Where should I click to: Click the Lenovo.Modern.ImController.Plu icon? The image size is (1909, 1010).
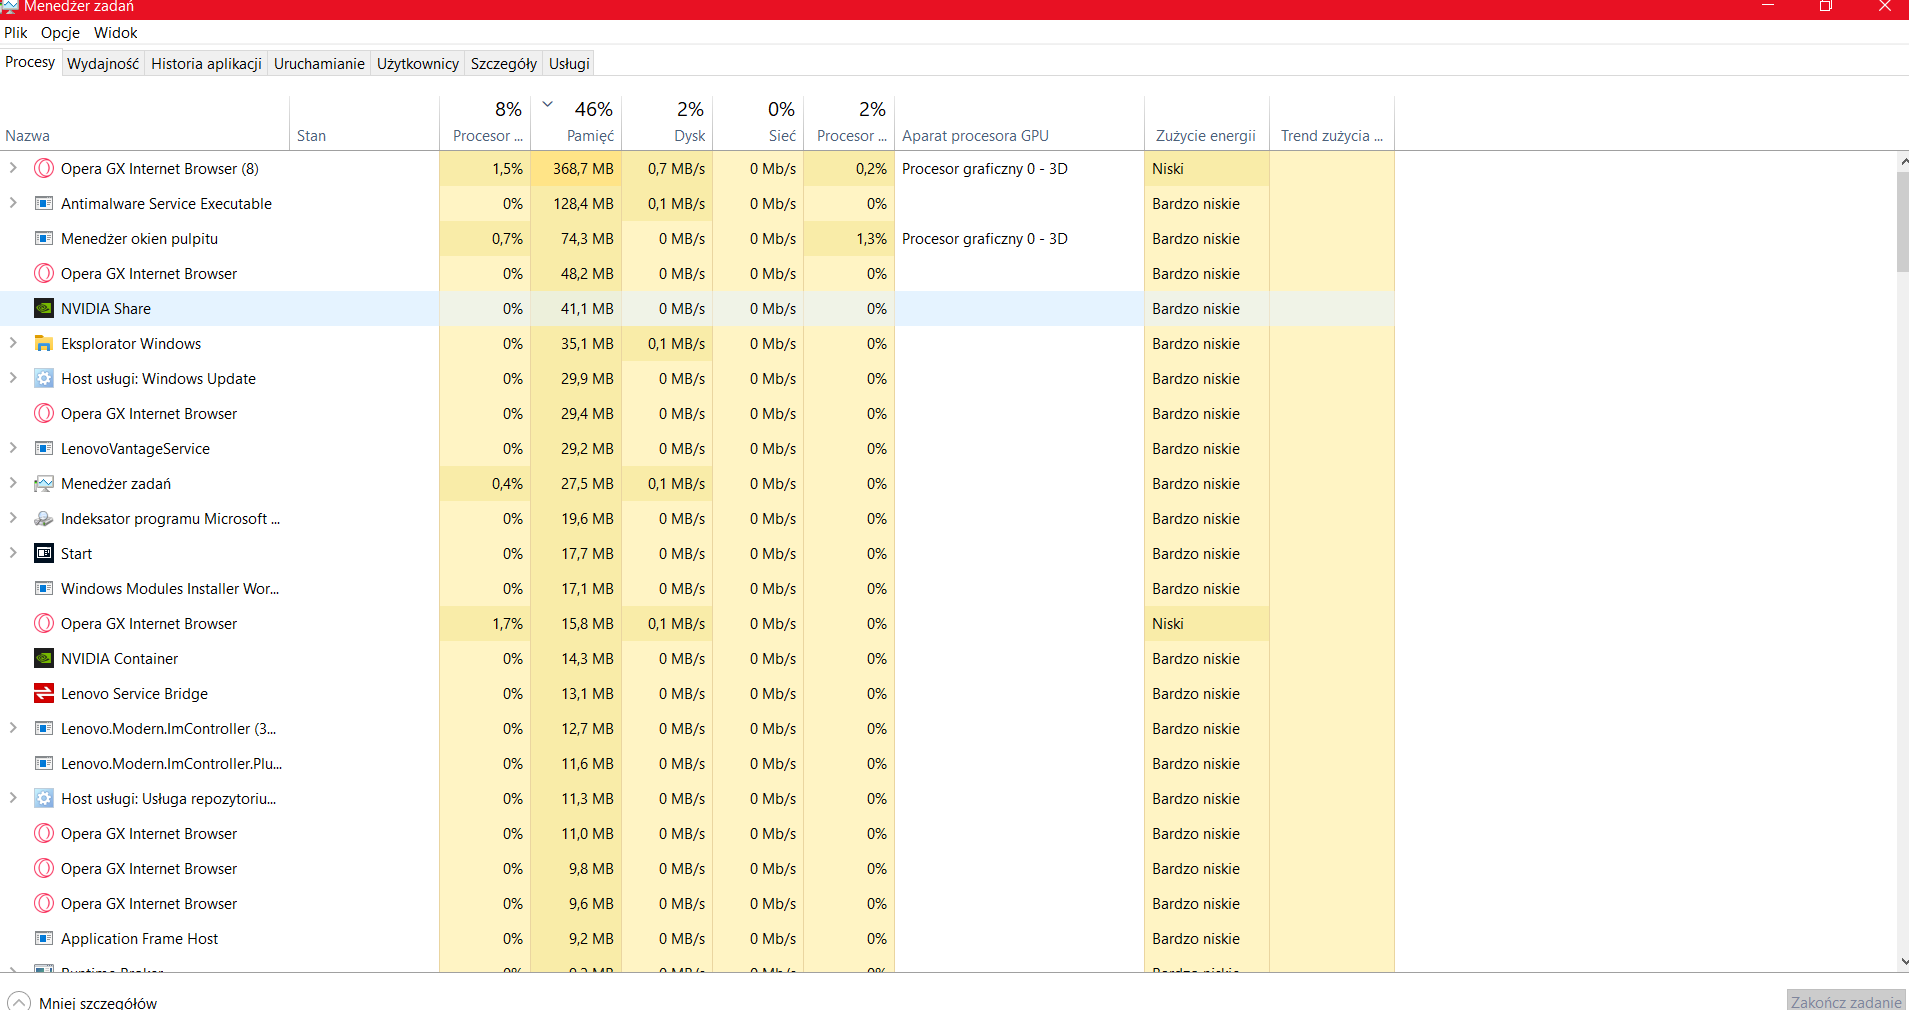coord(44,764)
